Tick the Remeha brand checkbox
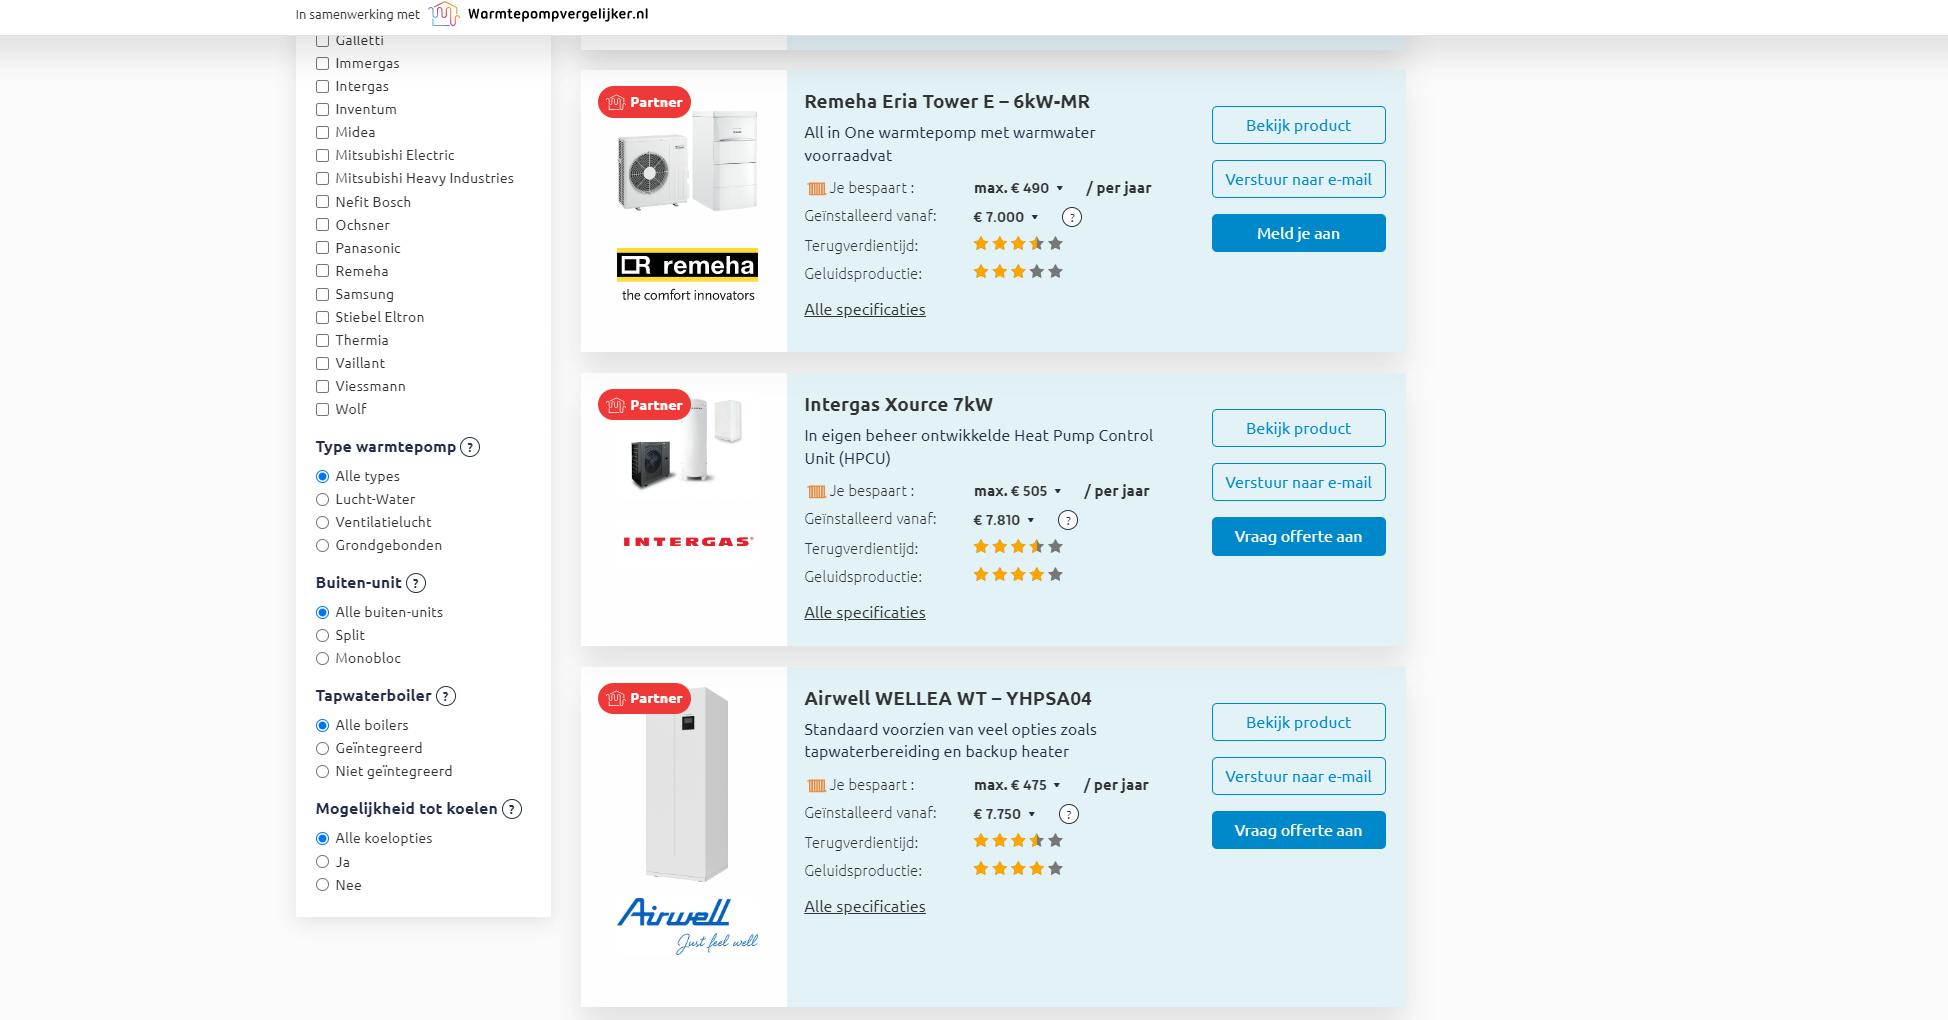Screen dimensions: 1948x1020 coord(322,271)
